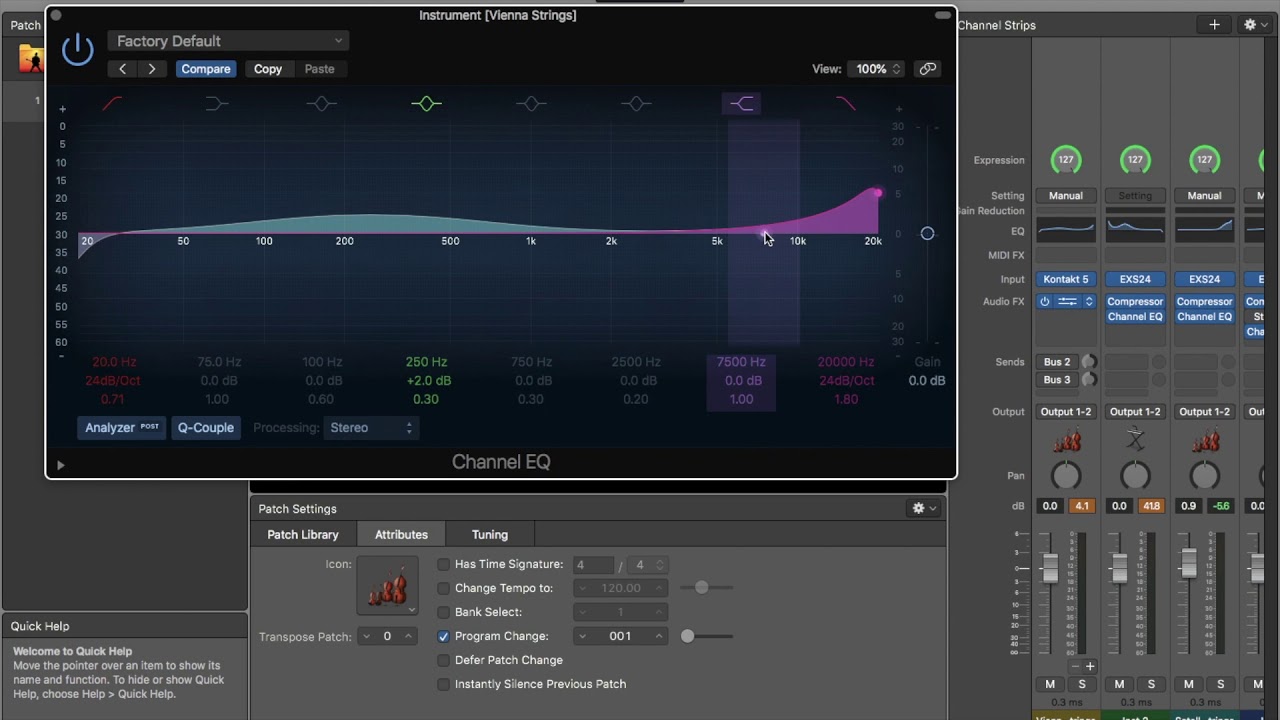Toggle the highlighted high shelf band icon
This screenshot has height=720, width=1280.
pos(741,104)
